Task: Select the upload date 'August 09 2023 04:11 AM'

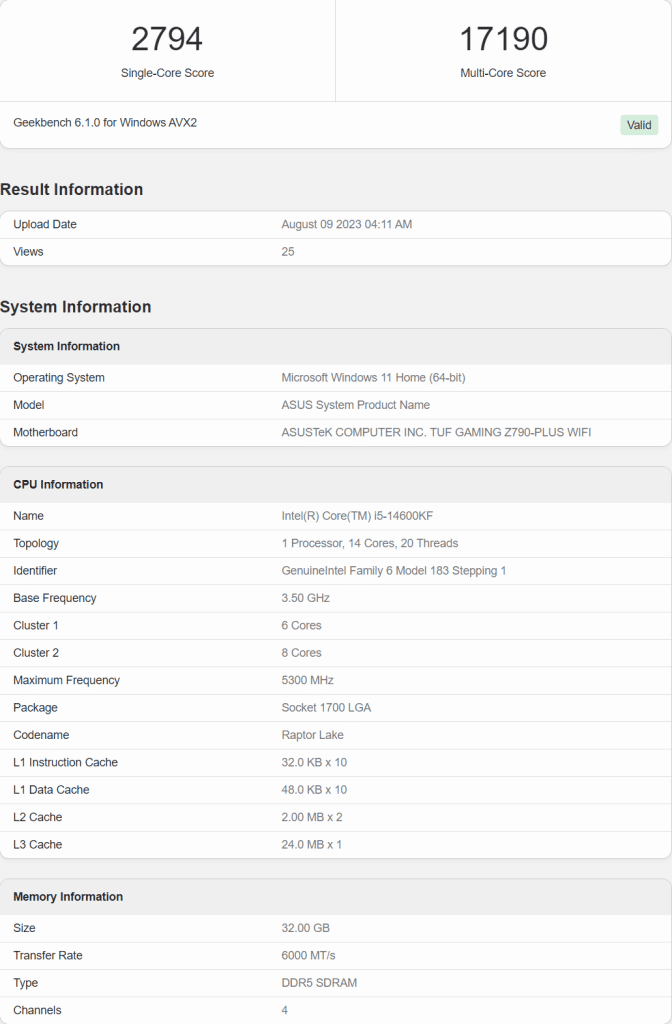Action: (347, 225)
